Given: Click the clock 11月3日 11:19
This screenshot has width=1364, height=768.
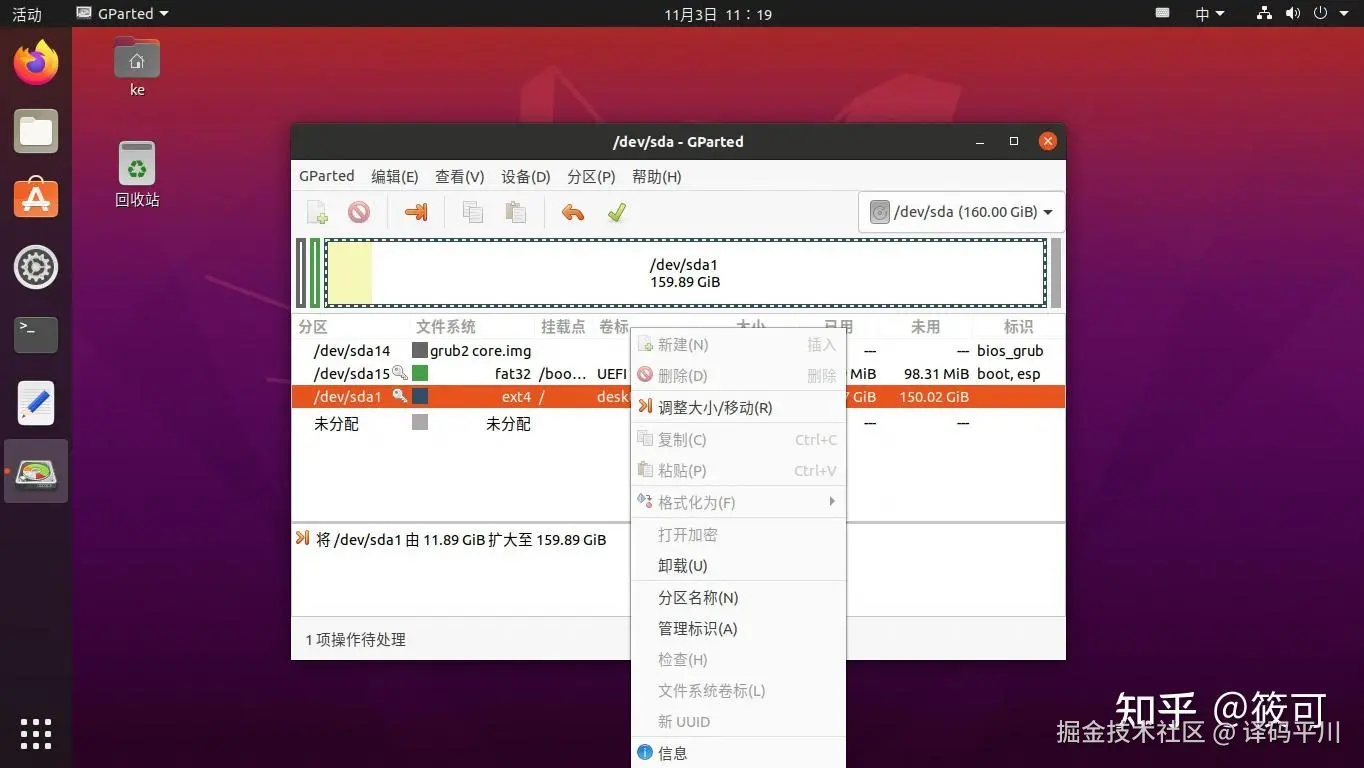Looking at the screenshot, I should pyautogui.click(x=718, y=14).
